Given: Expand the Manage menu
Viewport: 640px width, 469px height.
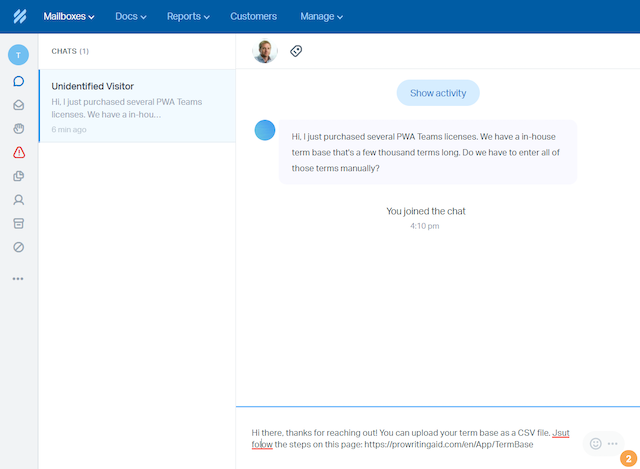Looking at the screenshot, I should point(322,16).
